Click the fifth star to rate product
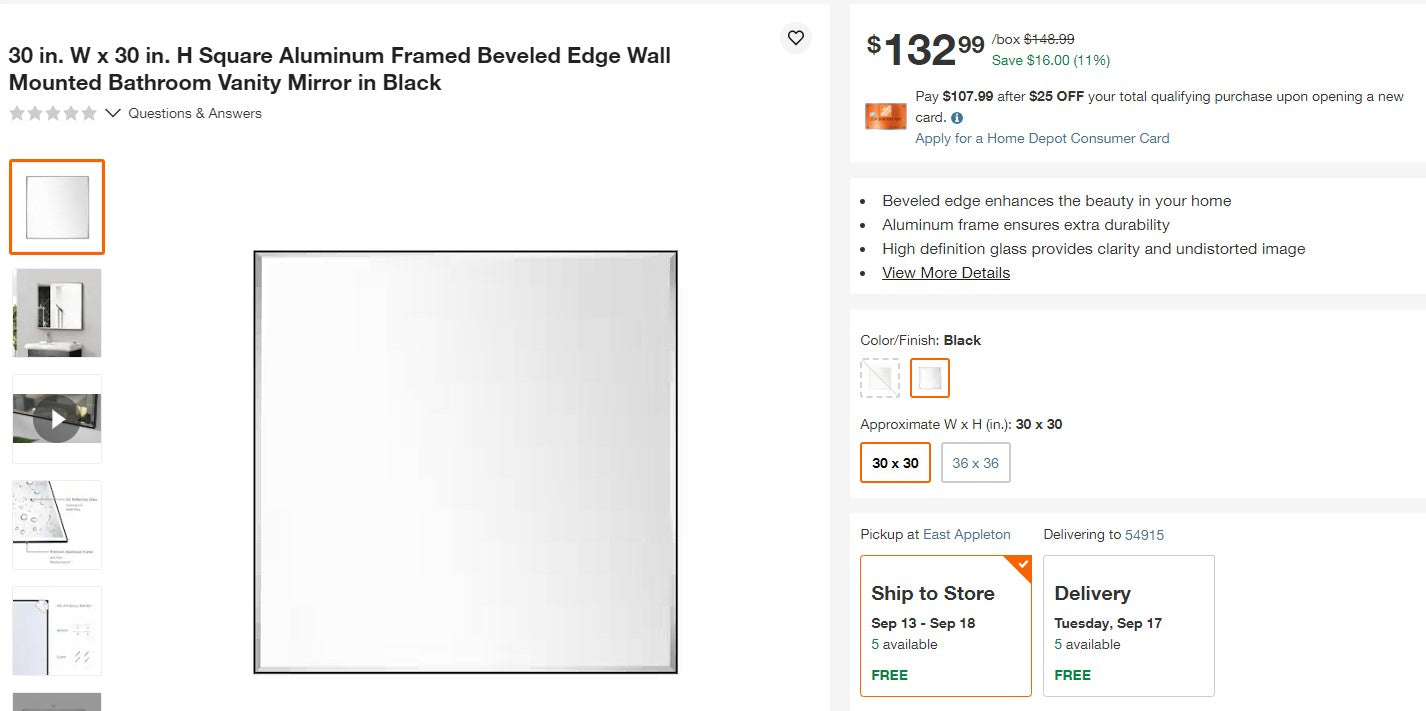Screen dimensions: 1426x711 coord(88,113)
